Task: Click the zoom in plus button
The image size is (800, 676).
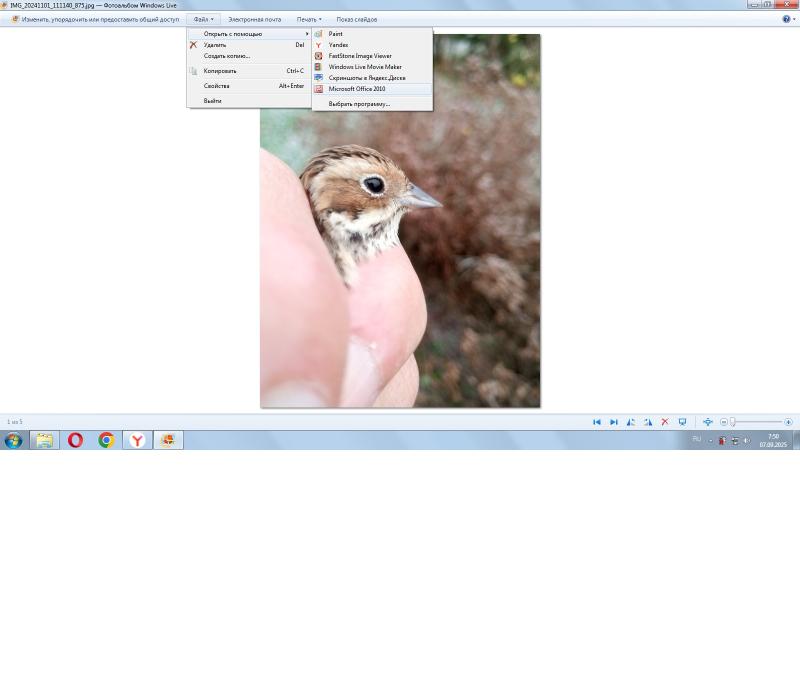Action: point(788,422)
